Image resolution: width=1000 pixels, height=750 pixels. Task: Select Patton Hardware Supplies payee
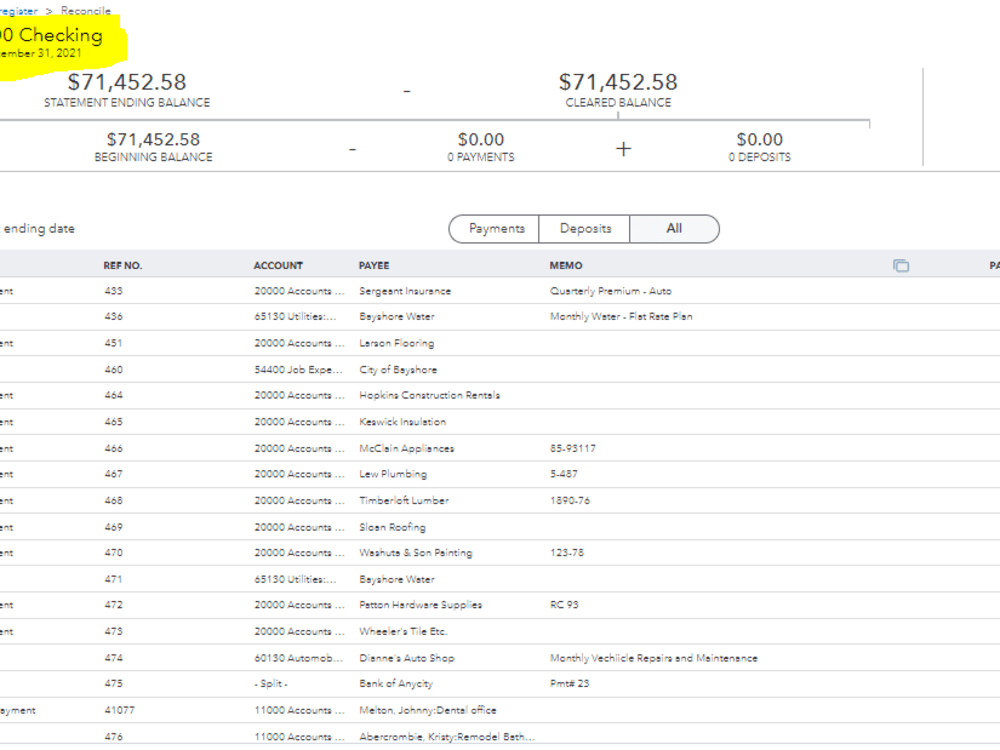click(x=420, y=605)
